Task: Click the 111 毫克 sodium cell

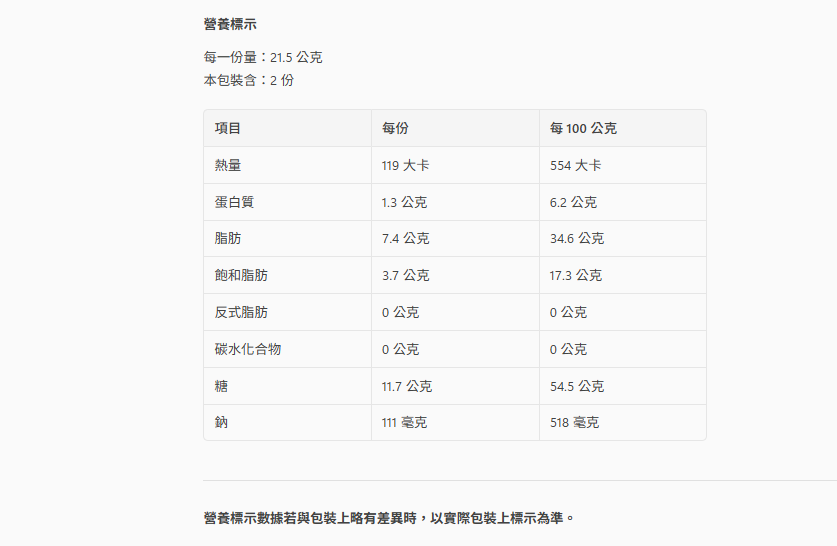Action: pyautogui.click(x=404, y=423)
